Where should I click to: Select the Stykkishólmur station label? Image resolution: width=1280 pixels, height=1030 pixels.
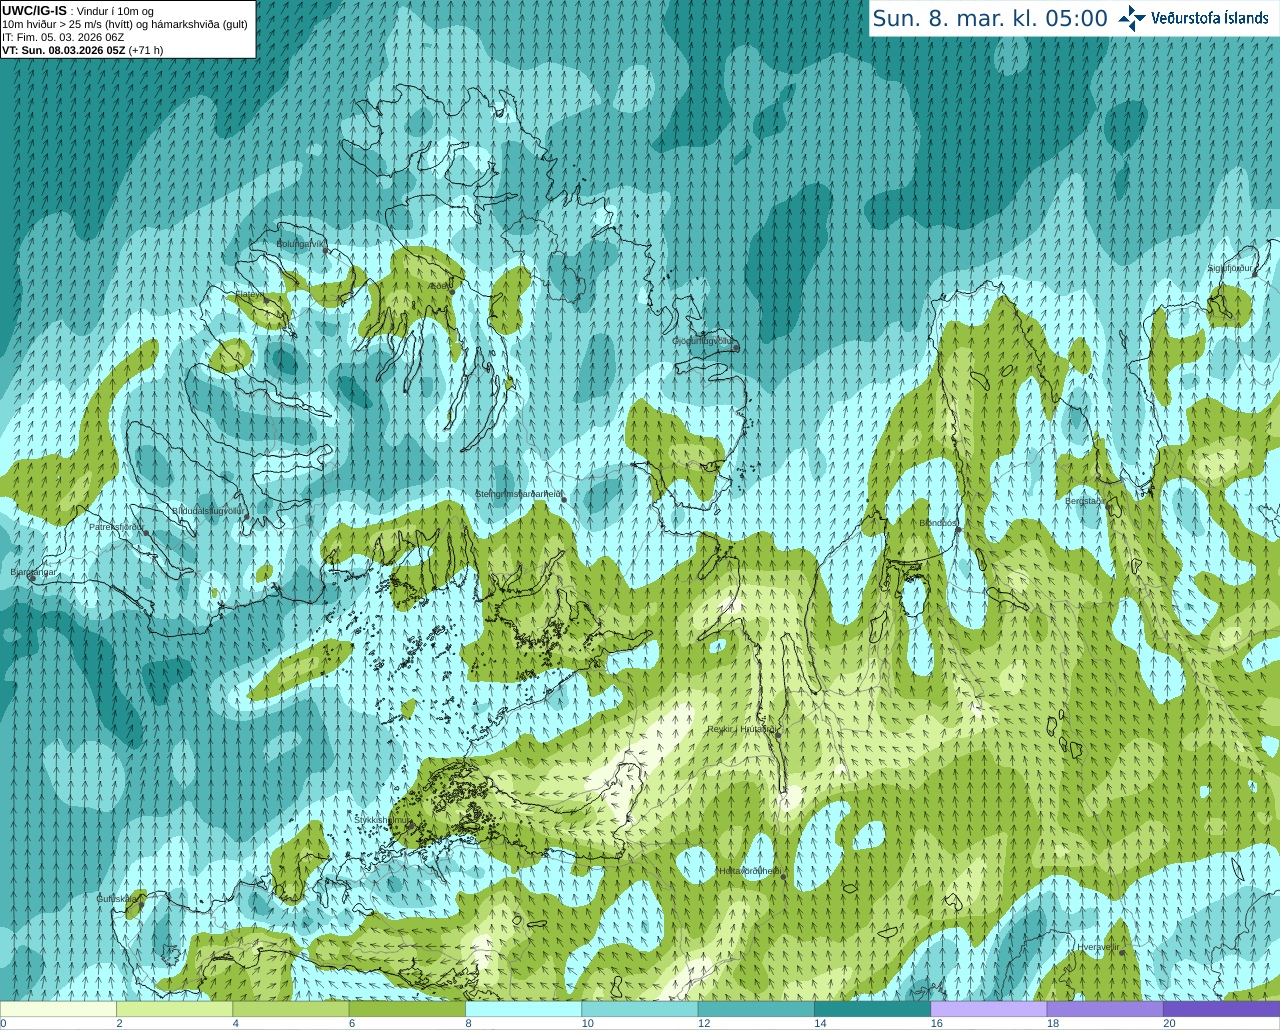[x=383, y=819]
